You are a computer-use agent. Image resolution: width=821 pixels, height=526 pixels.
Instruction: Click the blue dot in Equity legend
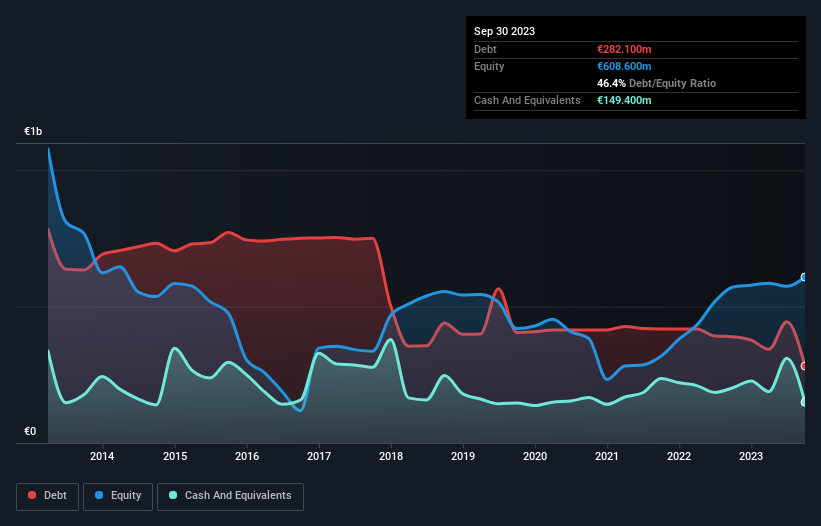99,495
